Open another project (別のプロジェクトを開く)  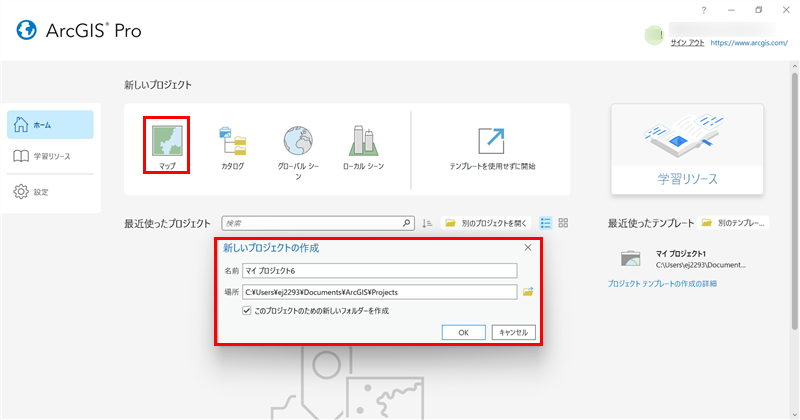(486, 223)
